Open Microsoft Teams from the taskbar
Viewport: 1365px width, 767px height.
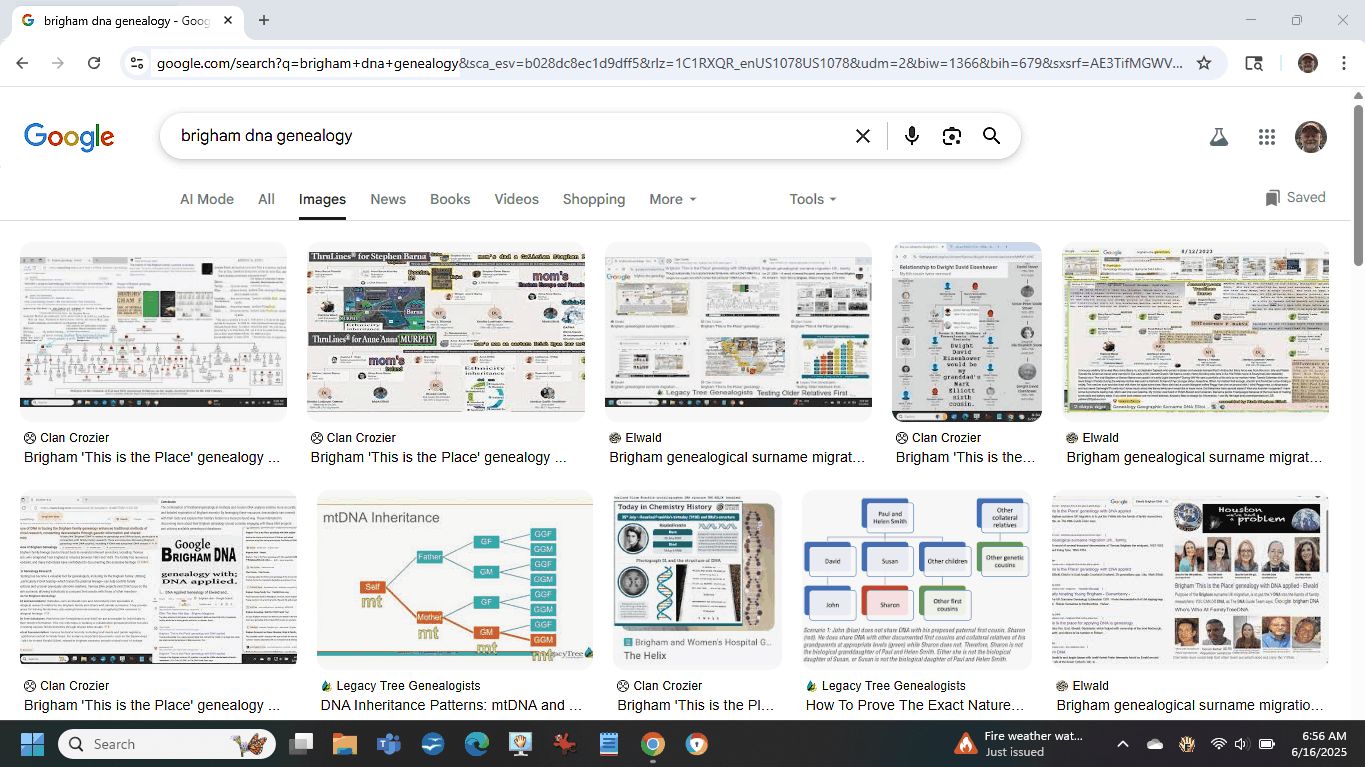[x=389, y=744]
